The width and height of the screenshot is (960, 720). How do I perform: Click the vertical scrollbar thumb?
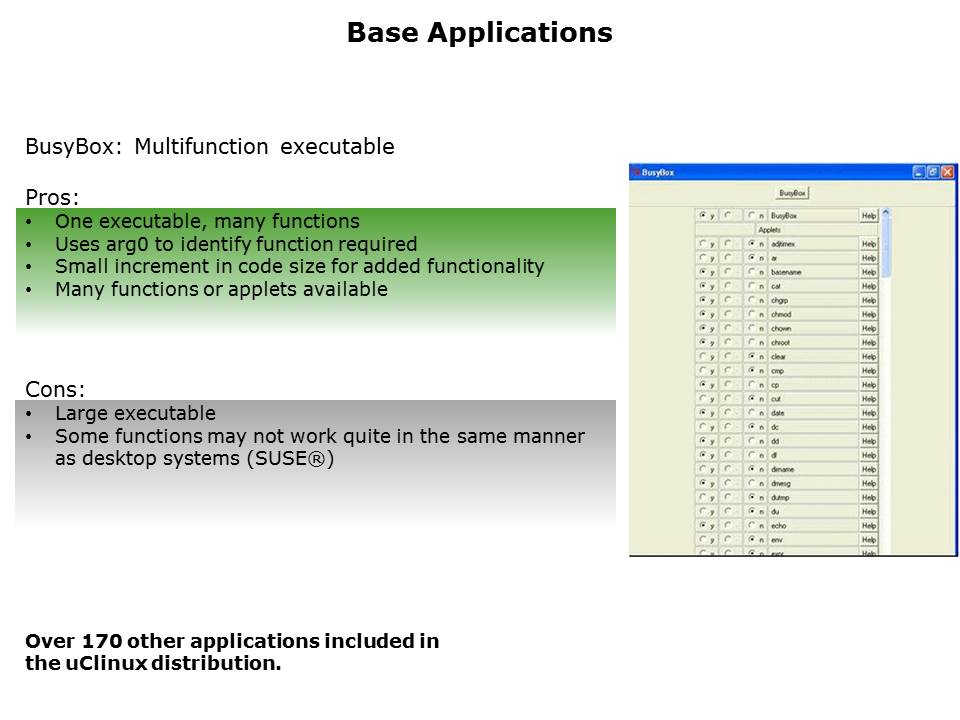[885, 245]
